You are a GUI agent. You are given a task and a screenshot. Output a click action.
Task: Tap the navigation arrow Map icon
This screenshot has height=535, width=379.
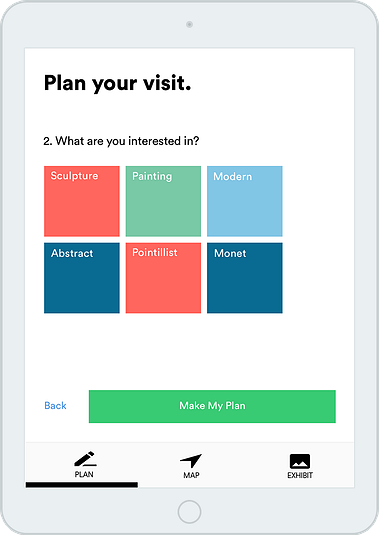tap(191, 461)
